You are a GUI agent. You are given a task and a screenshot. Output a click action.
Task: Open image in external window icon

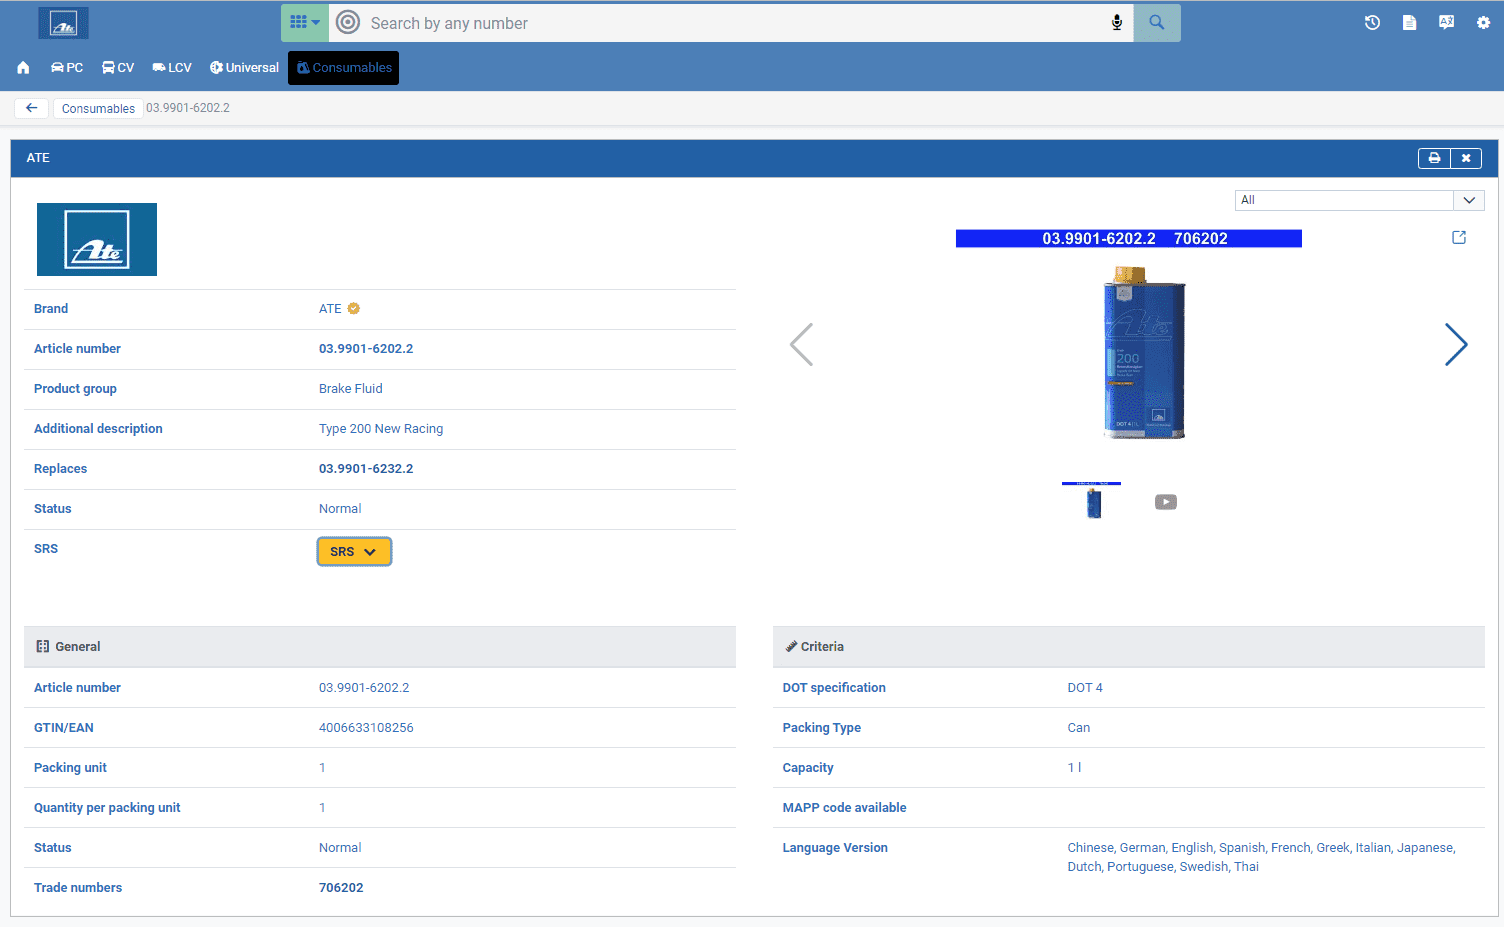1459,237
